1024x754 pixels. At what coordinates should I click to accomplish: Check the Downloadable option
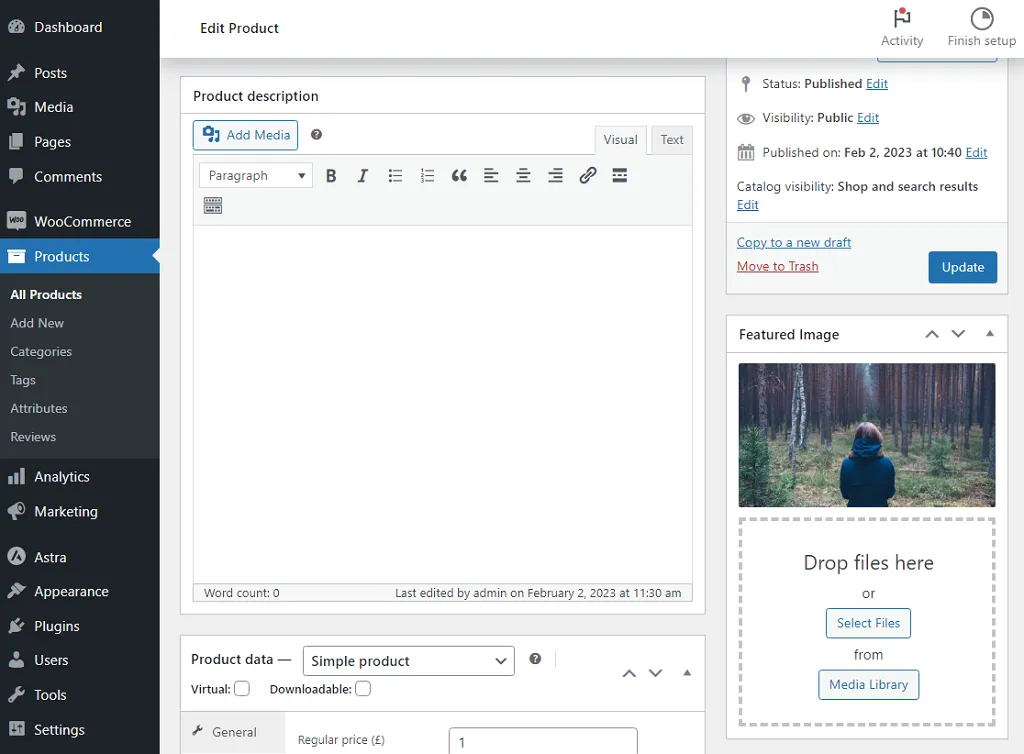coord(363,688)
